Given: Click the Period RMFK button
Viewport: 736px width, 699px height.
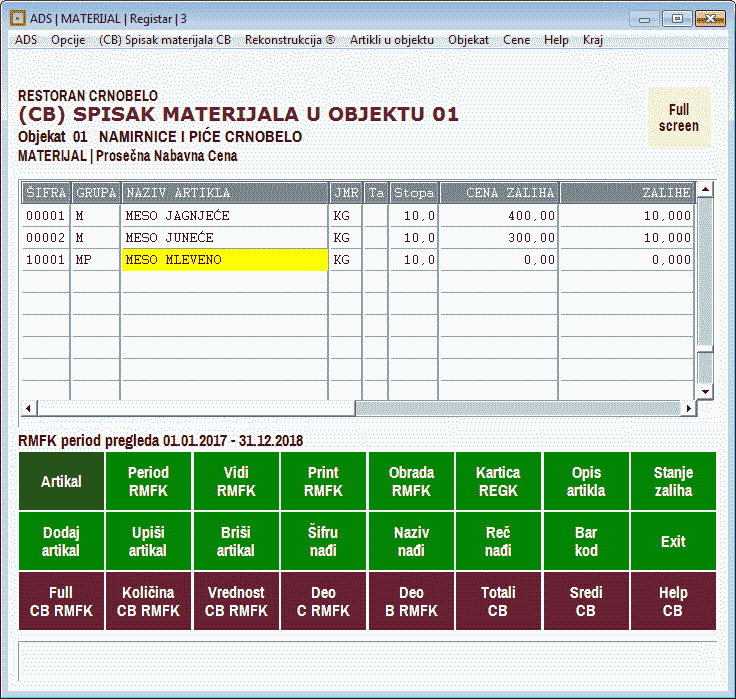Looking at the screenshot, I should (x=148, y=481).
